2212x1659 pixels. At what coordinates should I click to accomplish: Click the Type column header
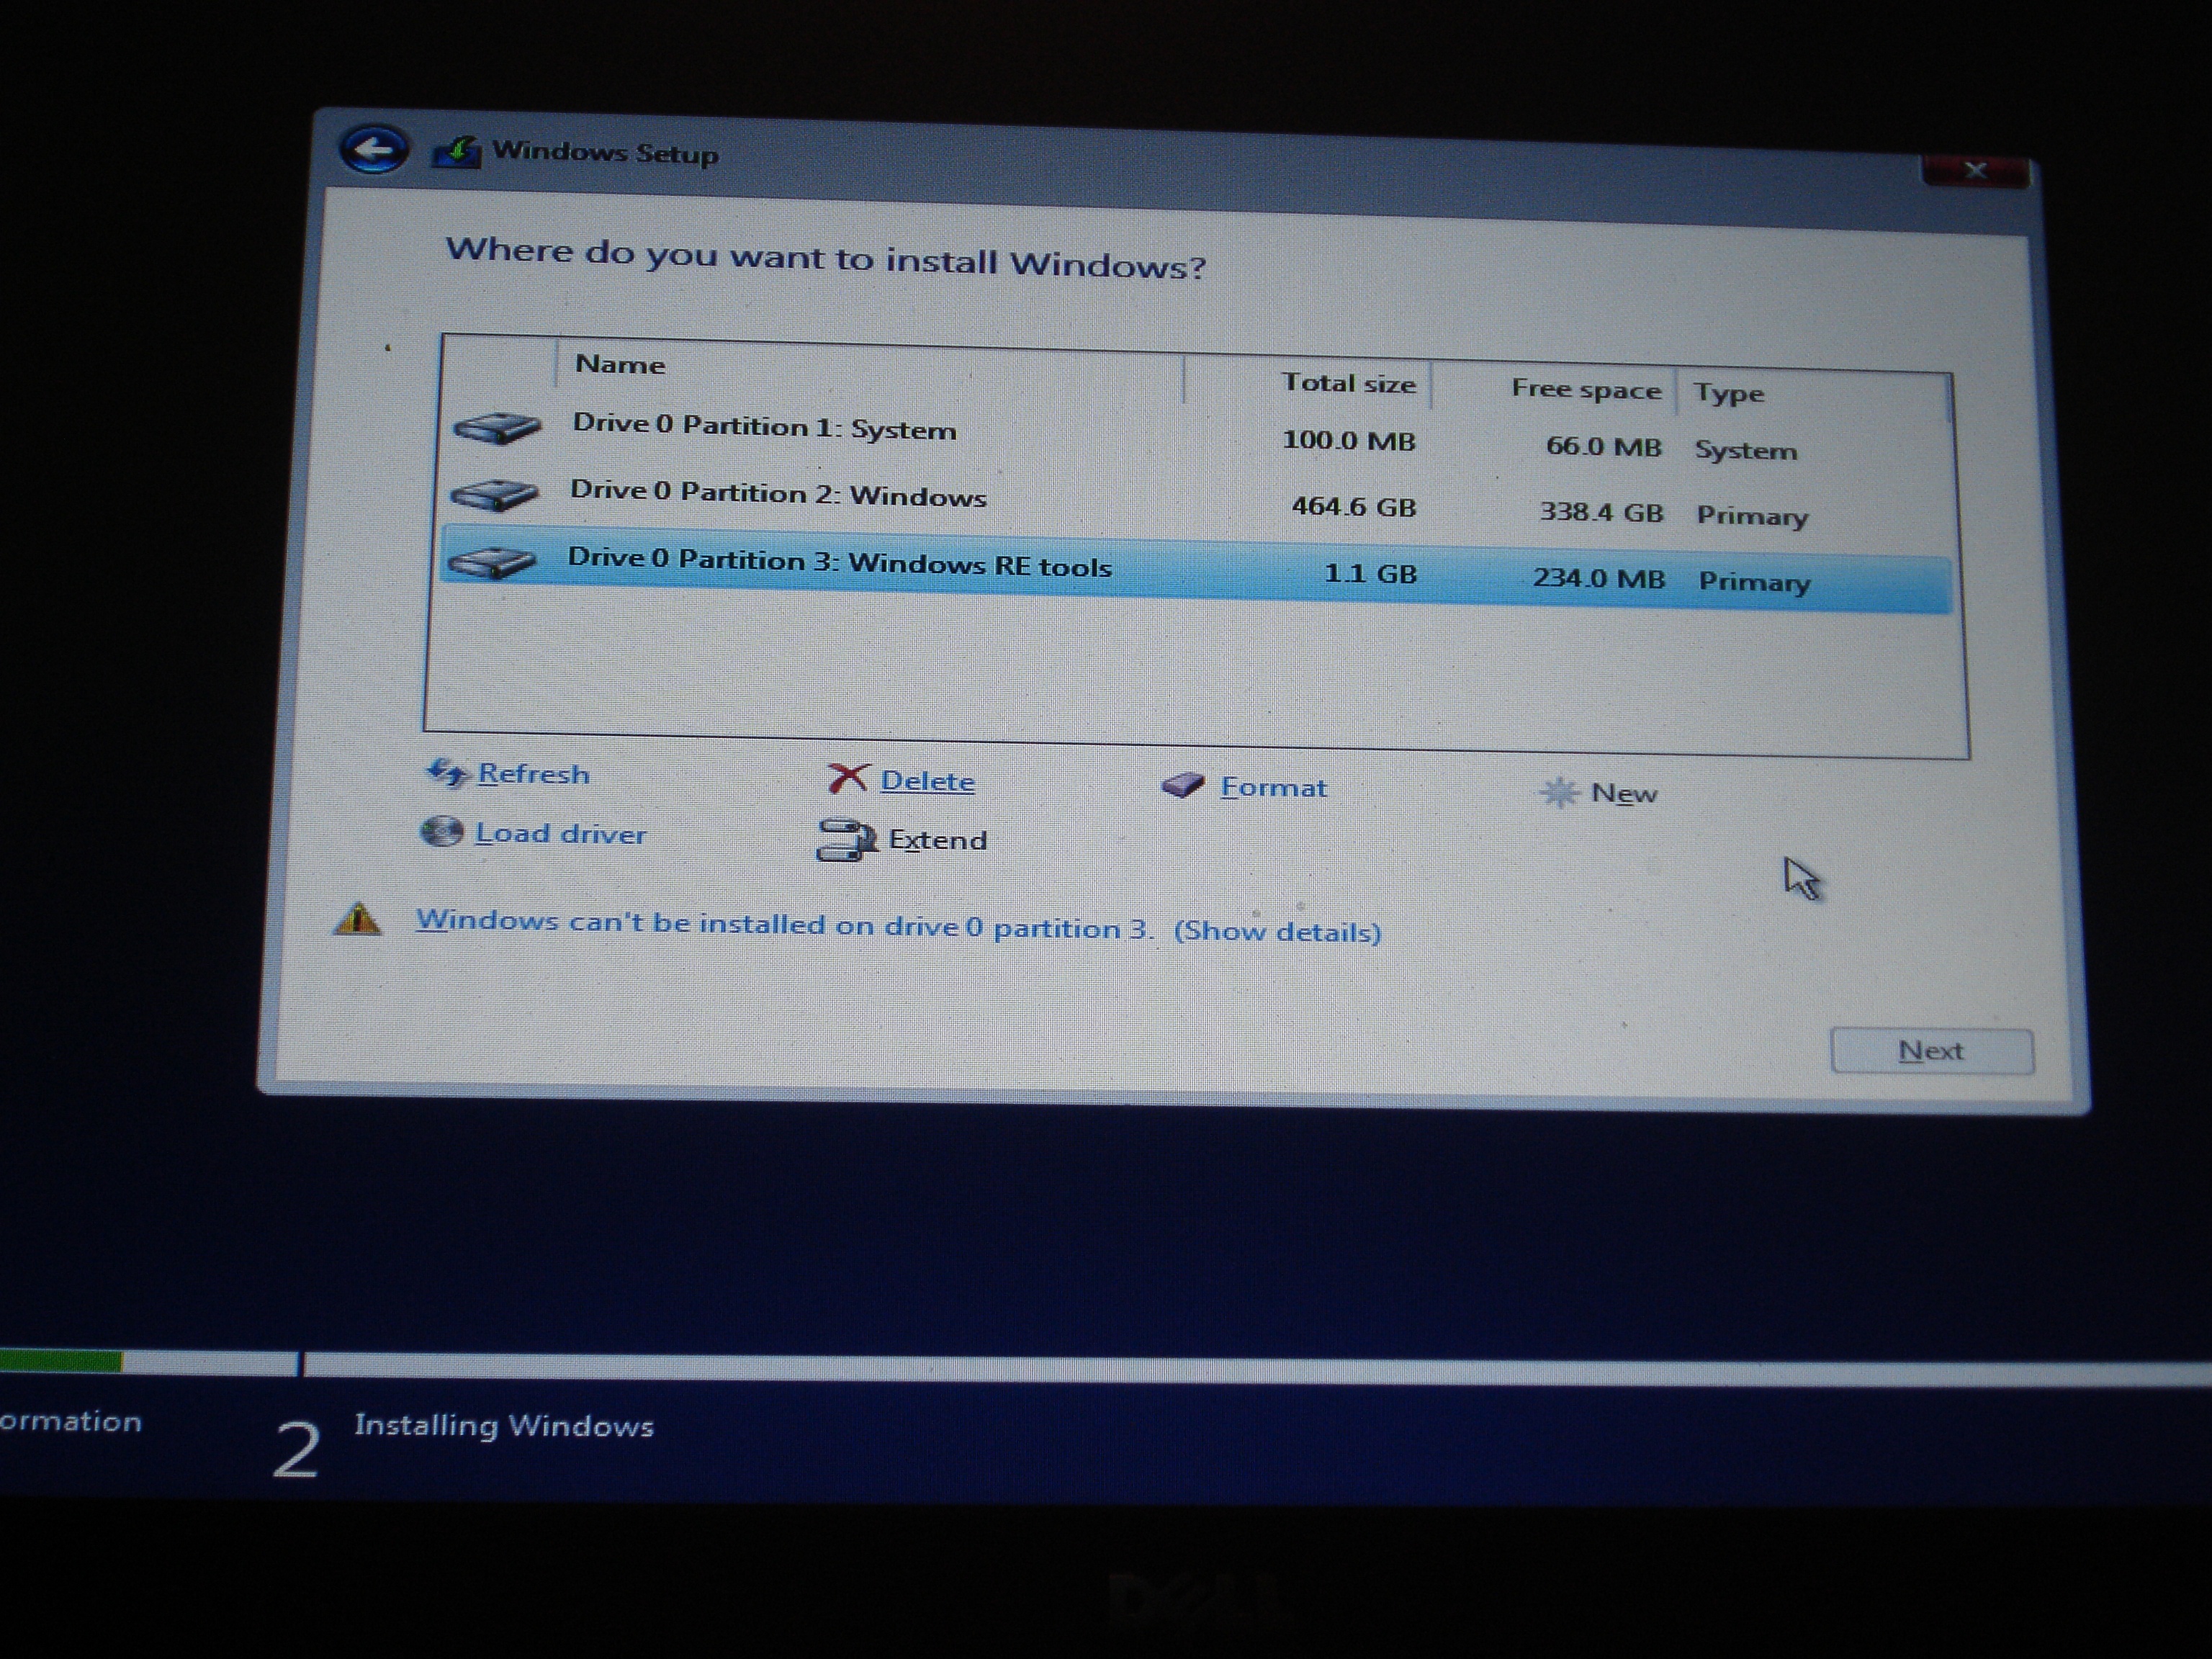pyautogui.click(x=1729, y=394)
